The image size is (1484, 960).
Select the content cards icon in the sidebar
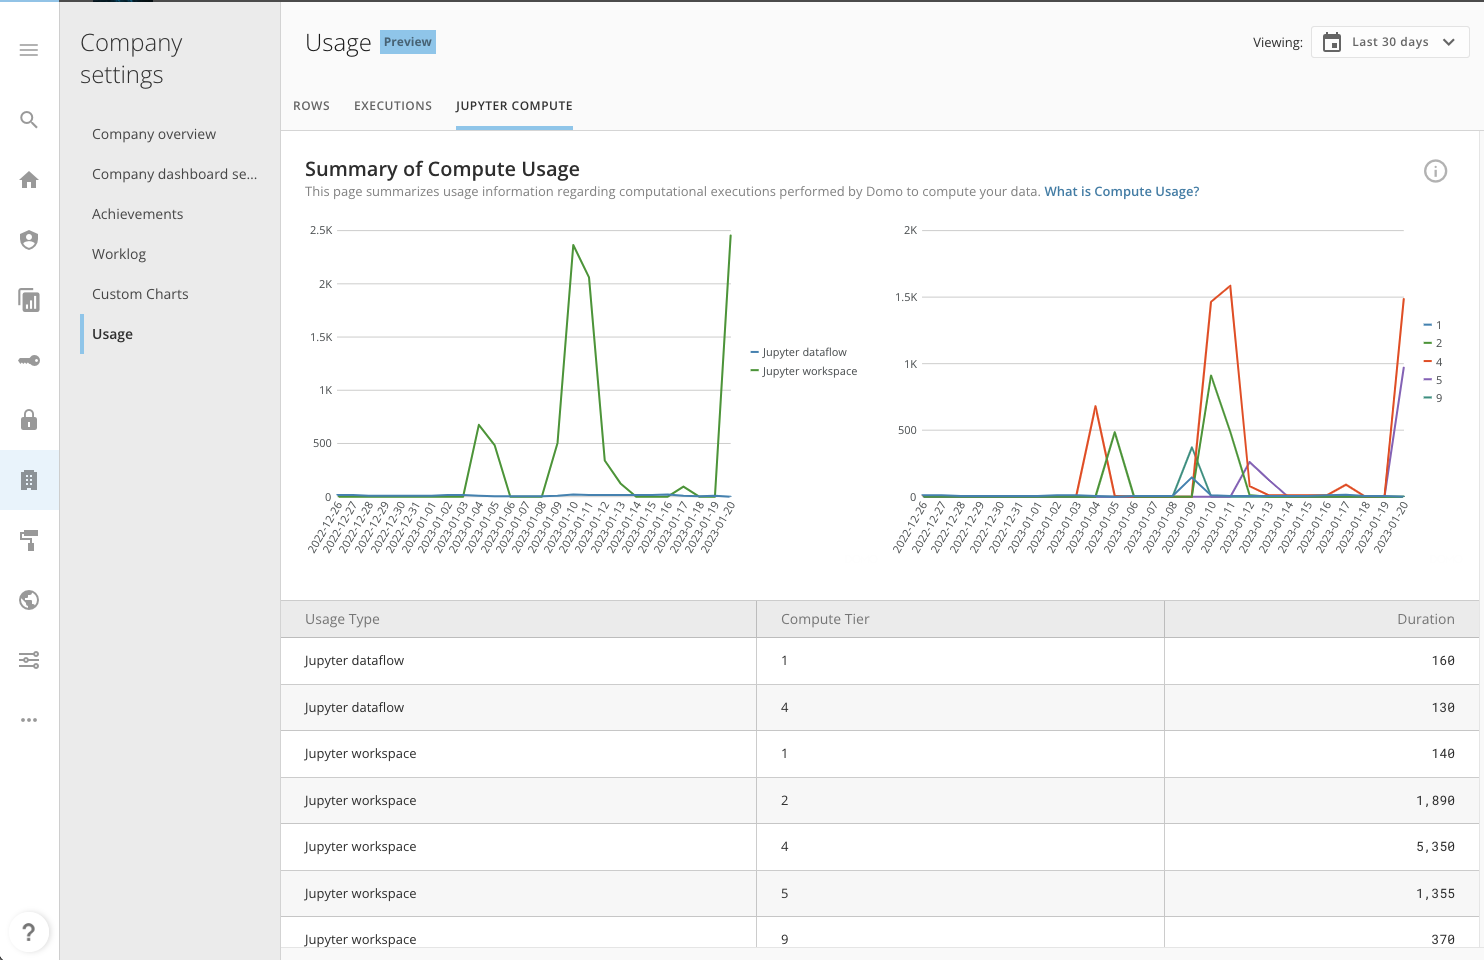pos(28,300)
